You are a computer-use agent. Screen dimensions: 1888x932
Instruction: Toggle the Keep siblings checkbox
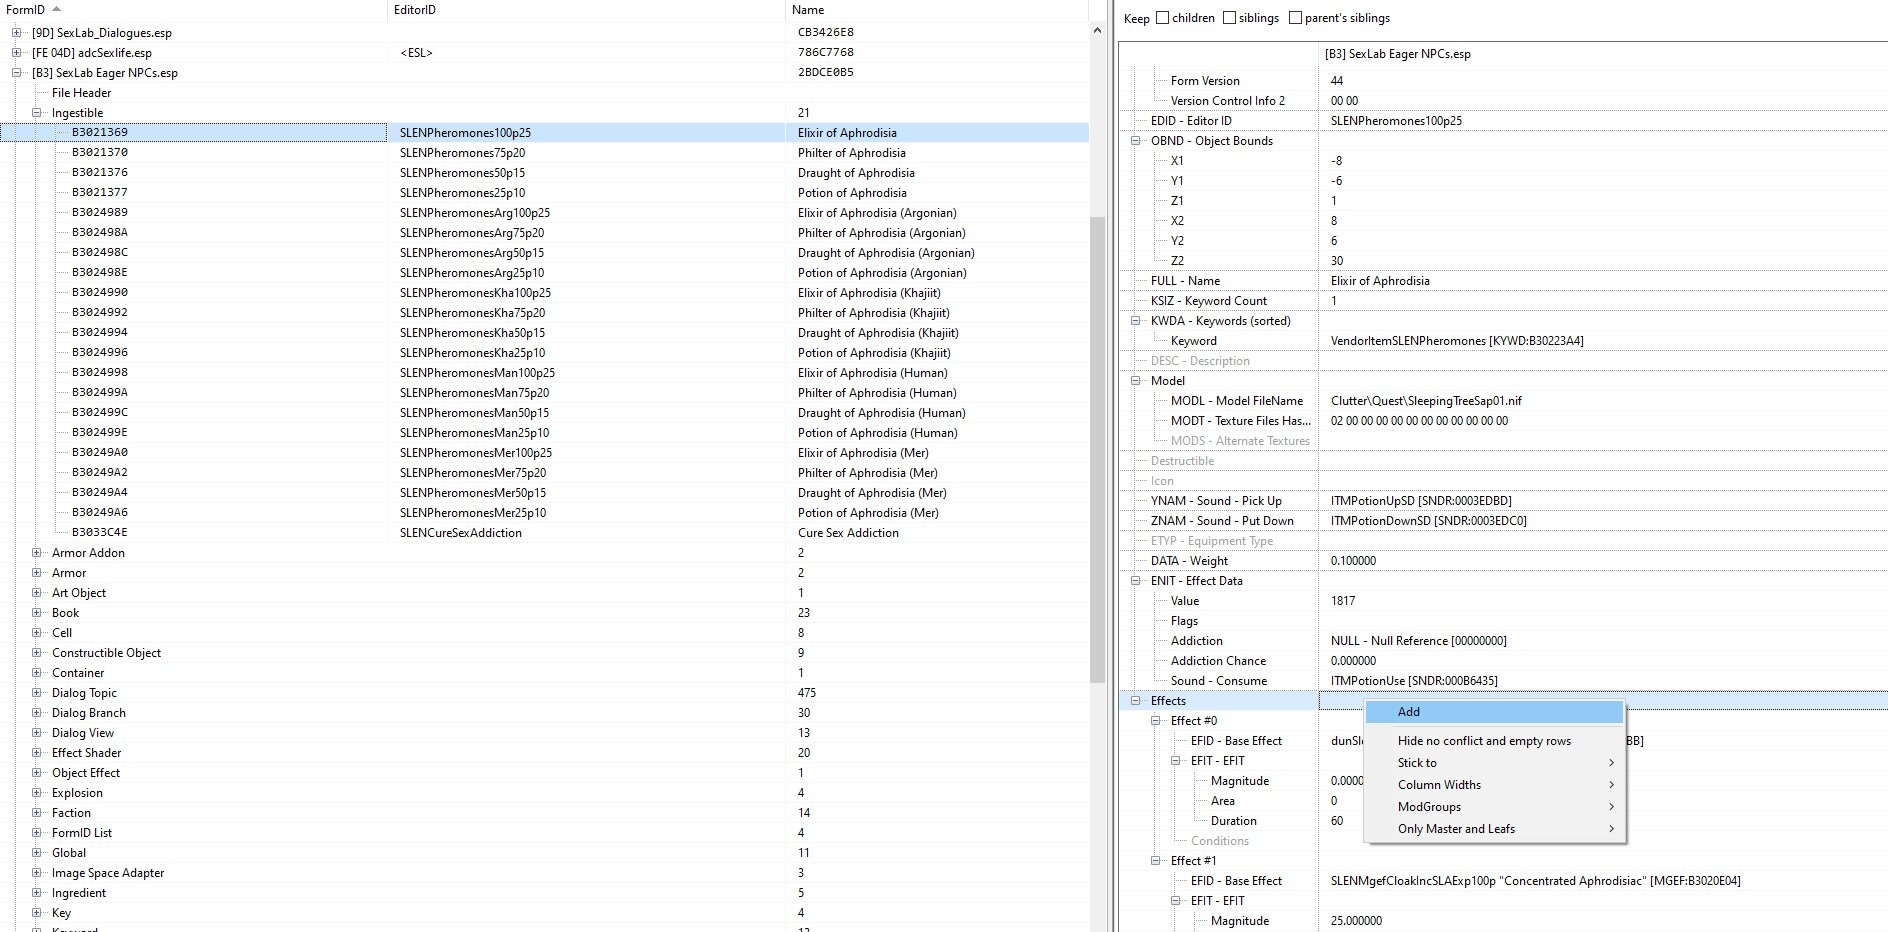point(1229,18)
